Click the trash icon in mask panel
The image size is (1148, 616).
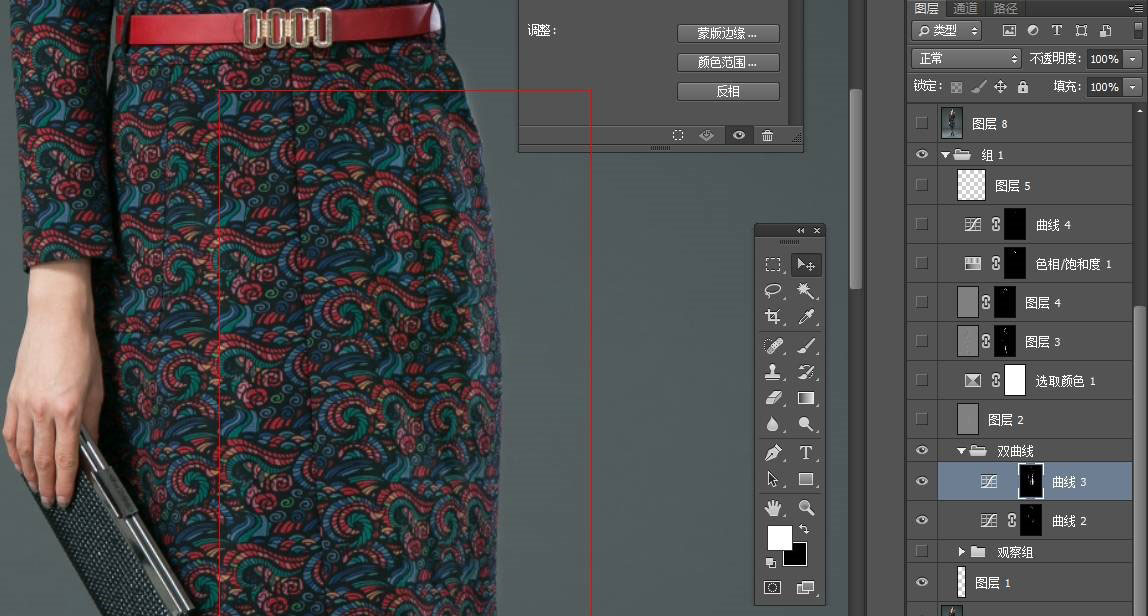[767, 136]
